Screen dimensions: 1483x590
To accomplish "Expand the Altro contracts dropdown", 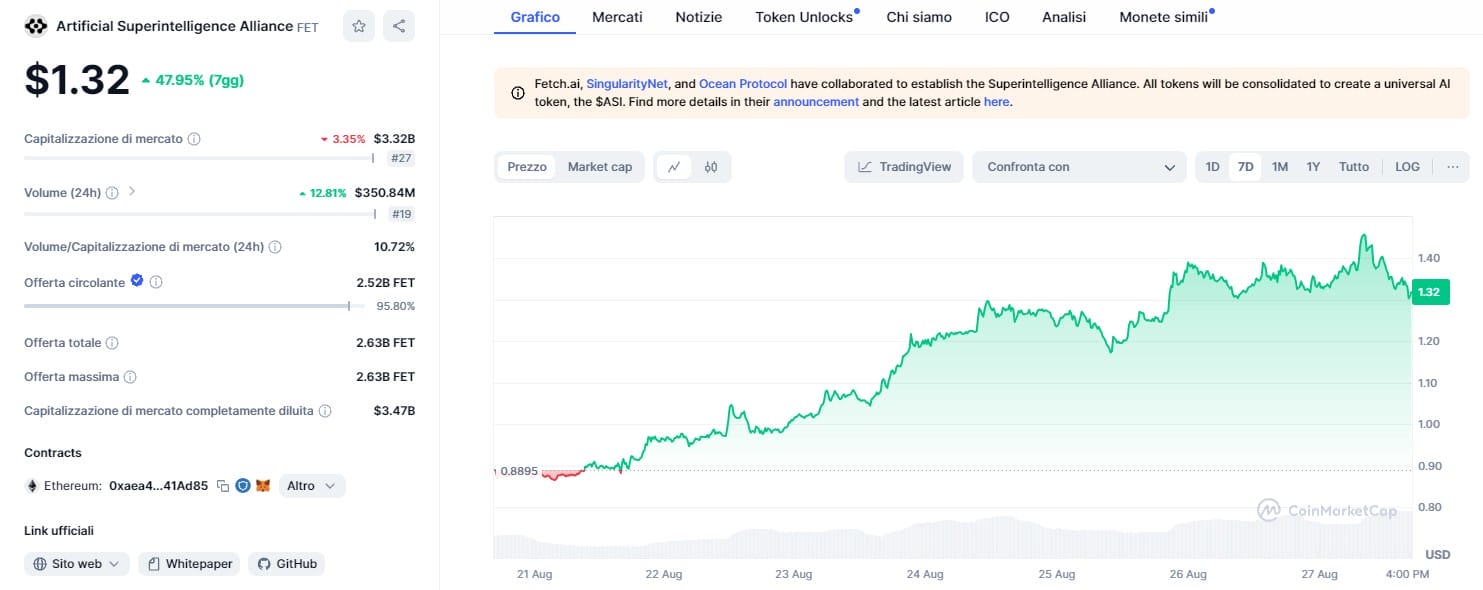I will click(x=312, y=486).
